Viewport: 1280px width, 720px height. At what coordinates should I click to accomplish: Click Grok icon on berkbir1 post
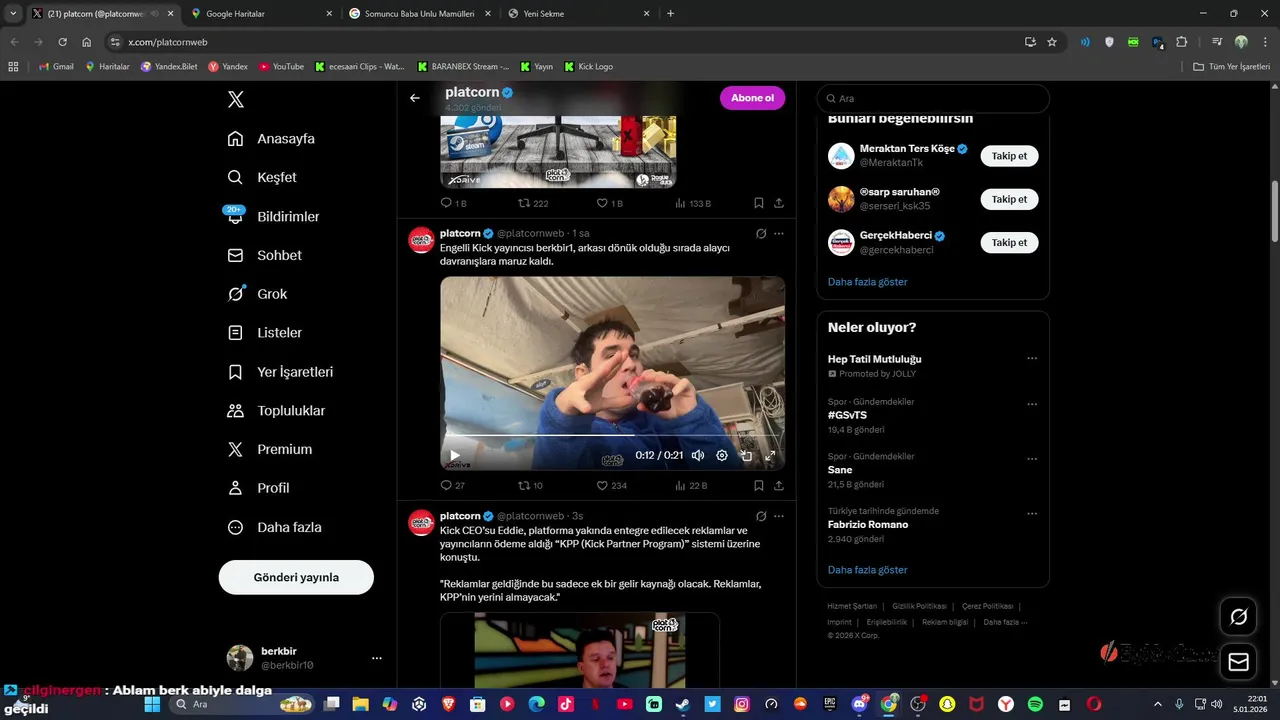(761, 233)
